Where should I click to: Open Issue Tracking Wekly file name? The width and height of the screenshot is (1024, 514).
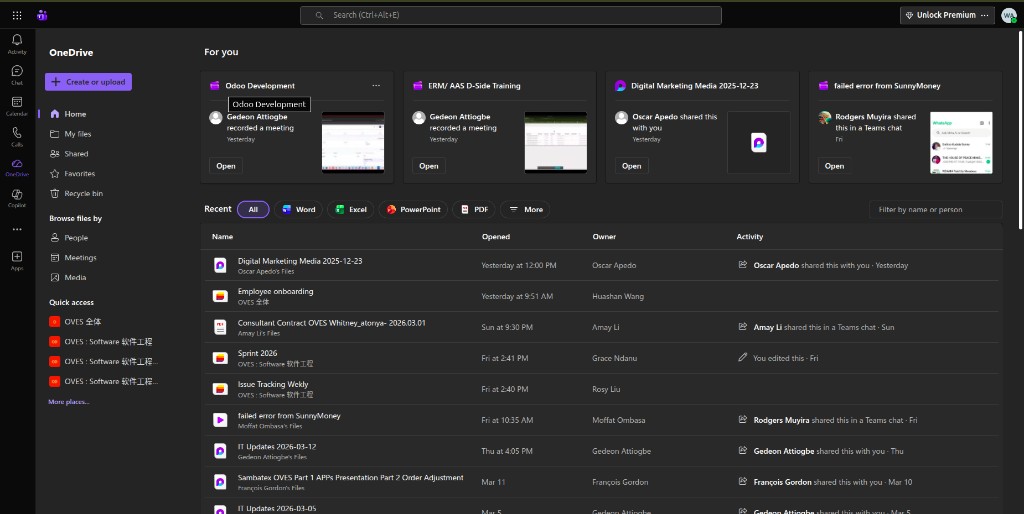pyautogui.click(x=273, y=384)
